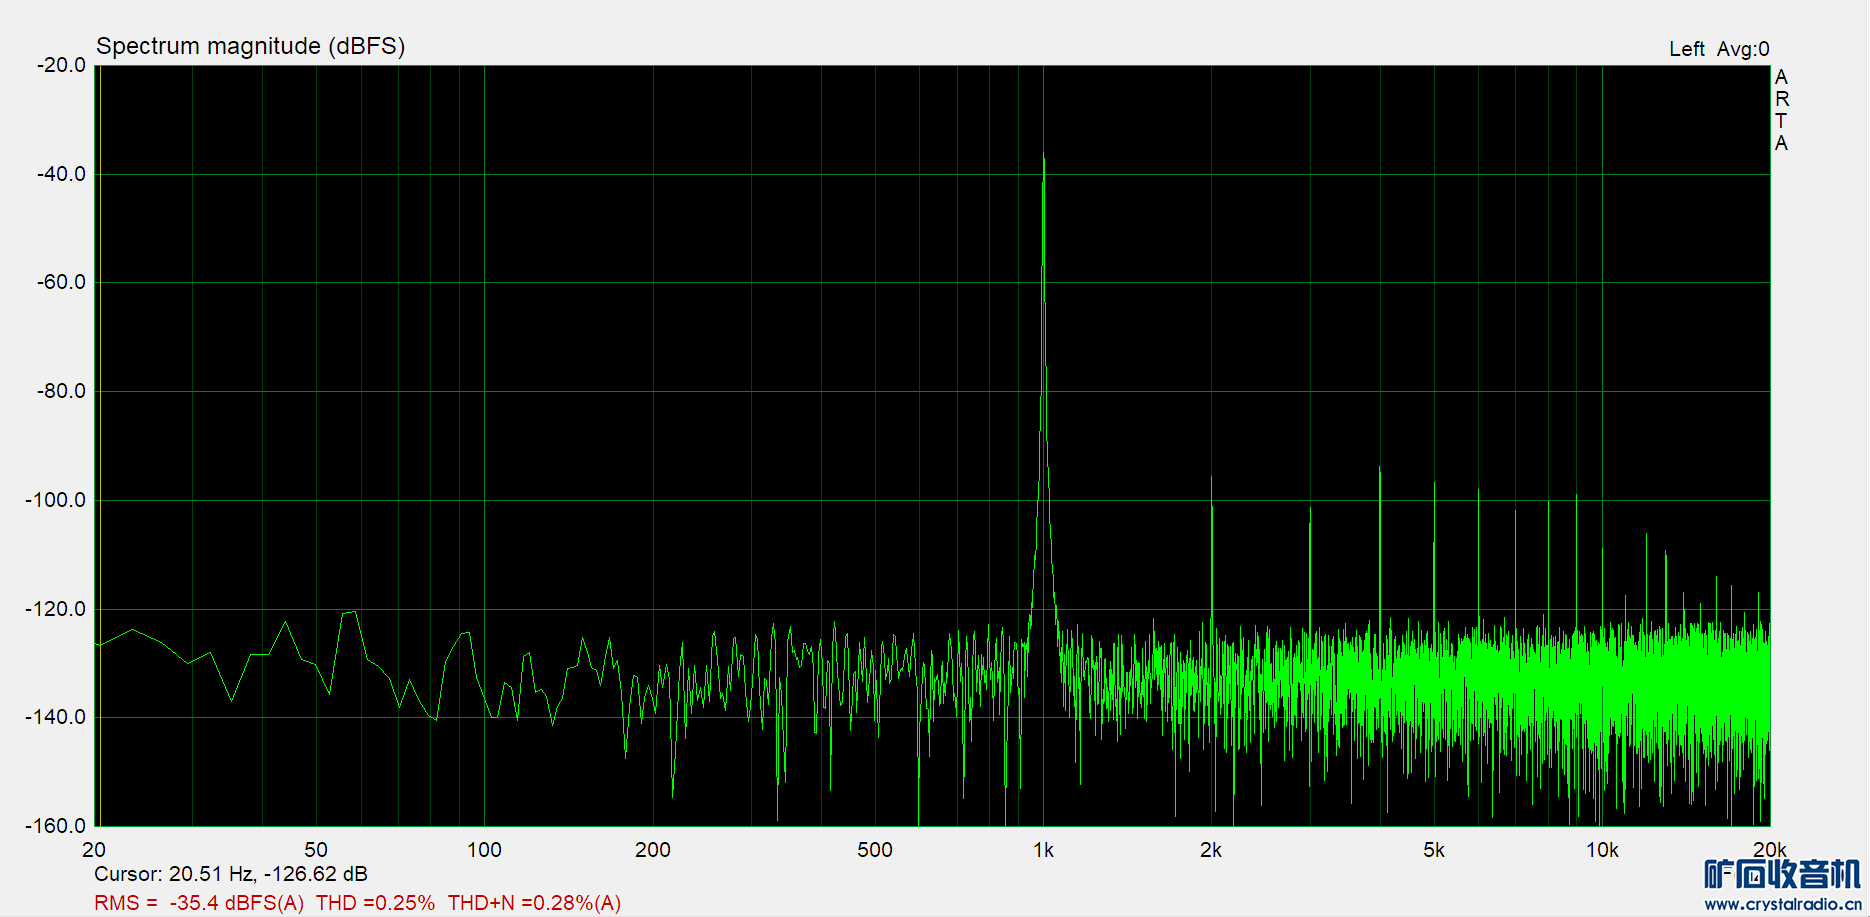Click the '-160.0' y-axis label
Viewport: 1870px width, 917px height.
[56, 826]
